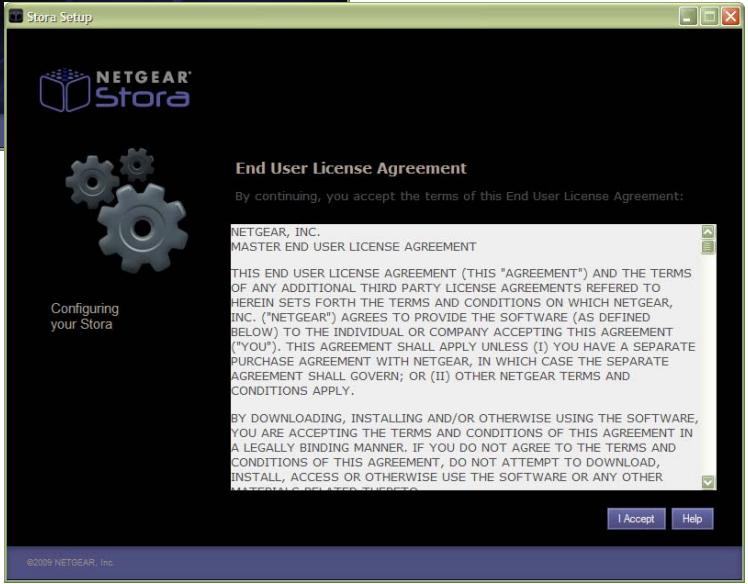Click the I Accept button
748x584 pixels.
636,519
